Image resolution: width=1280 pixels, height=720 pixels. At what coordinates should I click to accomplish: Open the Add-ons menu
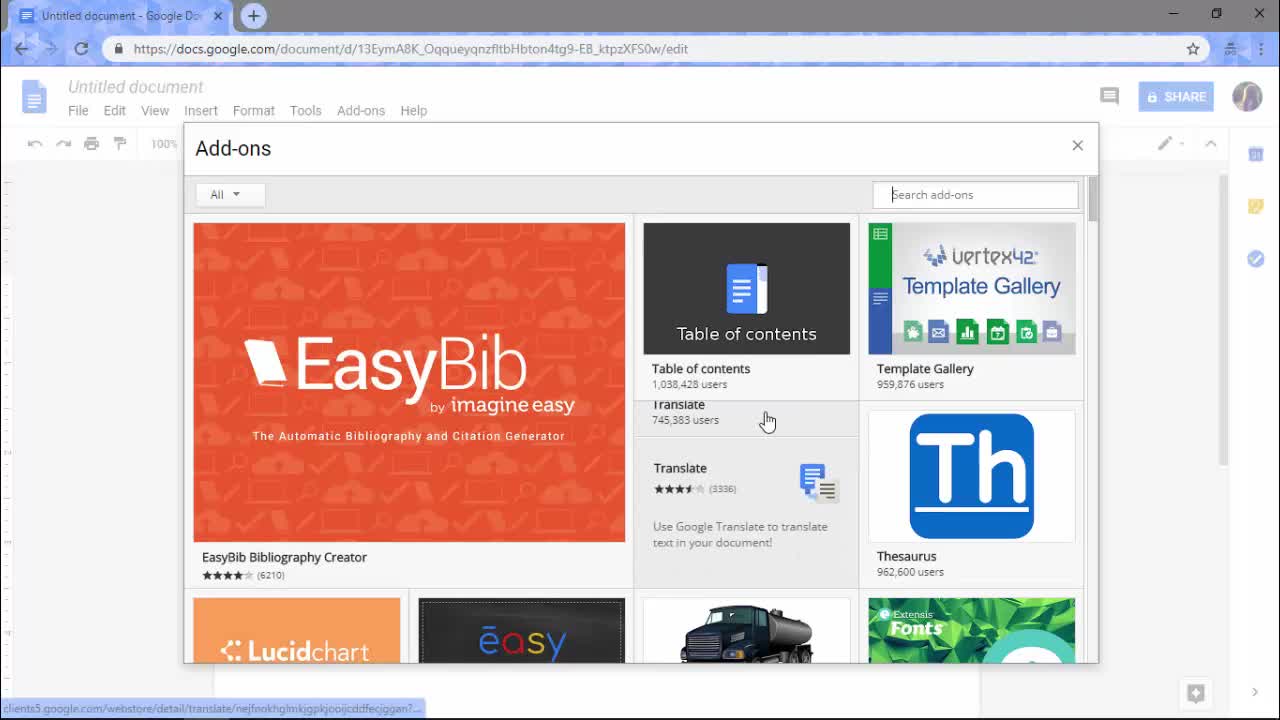361,111
